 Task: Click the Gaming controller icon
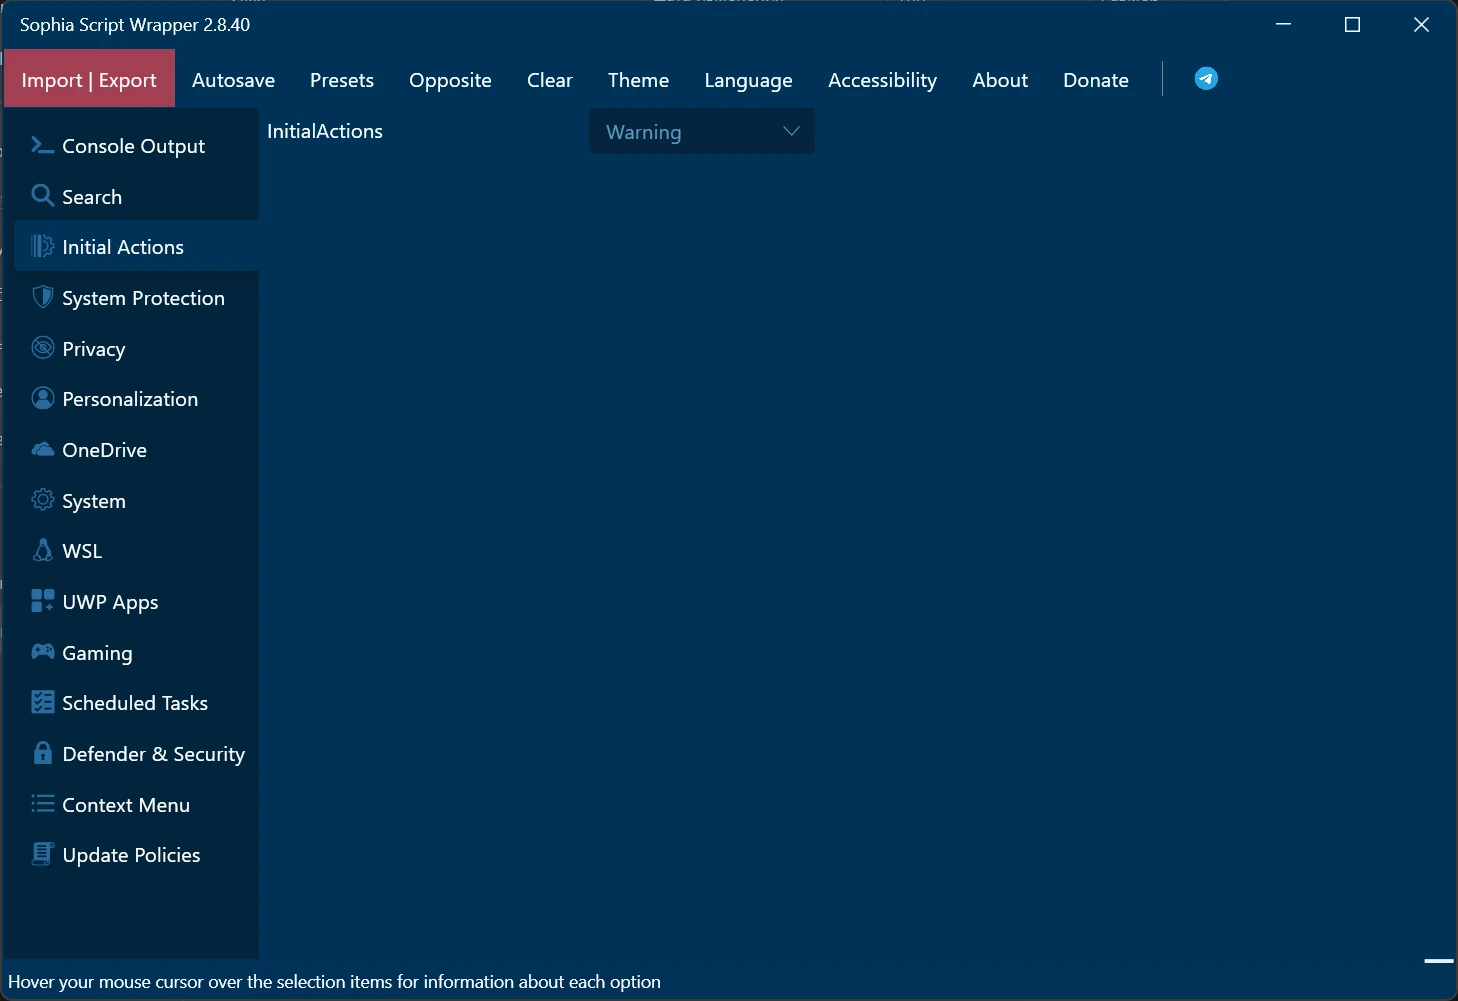42,652
